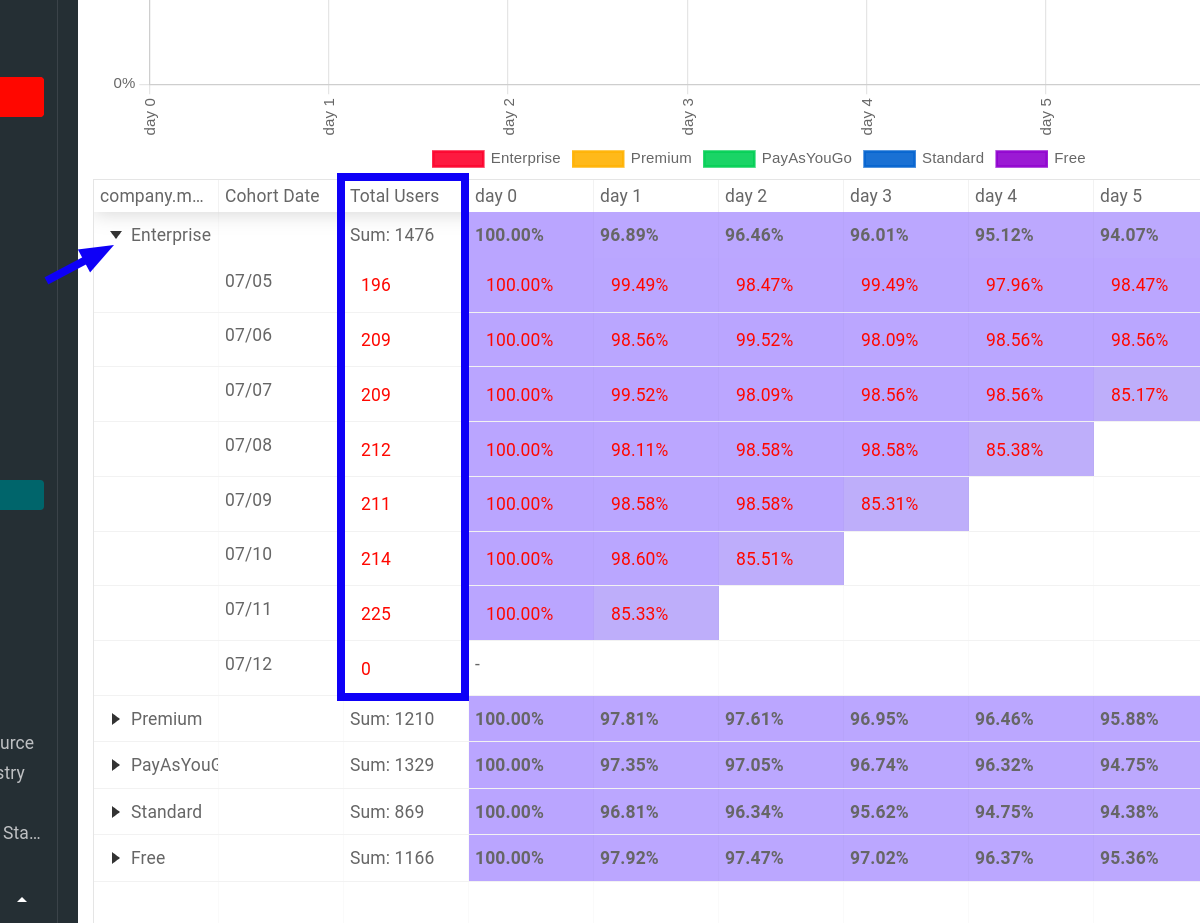The image size is (1200, 923).
Task: Click the highlighted 'Total Users' column header
Action: click(x=395, y=196)
